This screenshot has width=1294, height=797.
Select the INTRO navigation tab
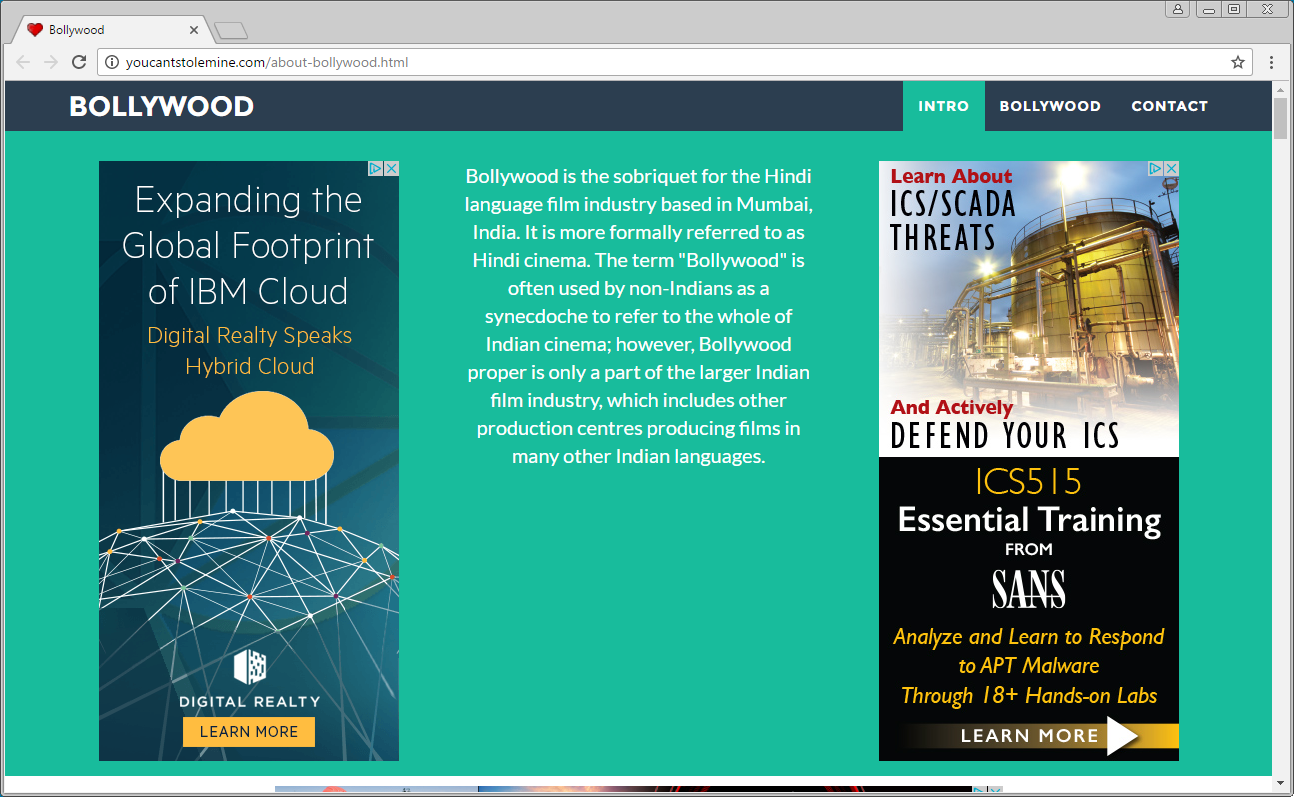943,106
